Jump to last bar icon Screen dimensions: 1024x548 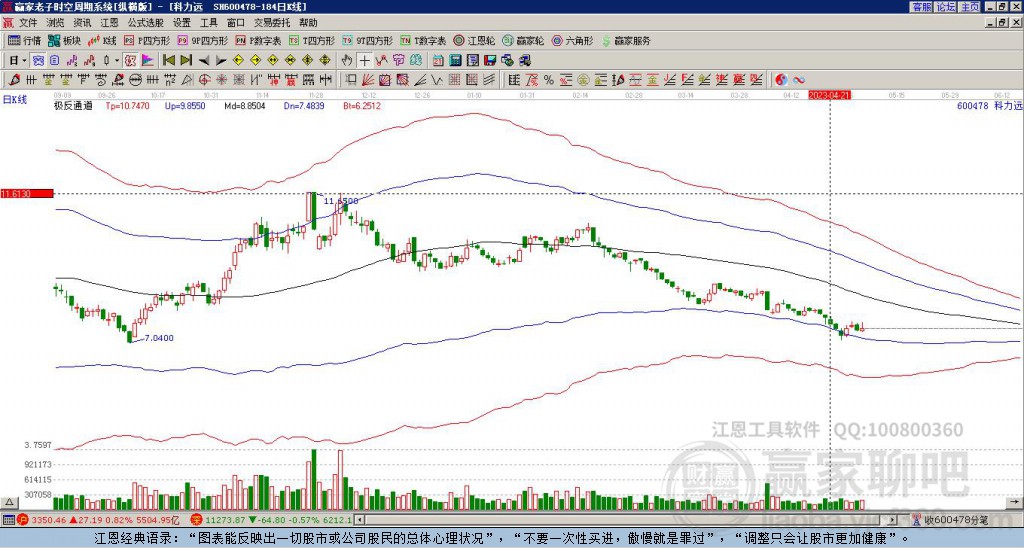point(186,61)
